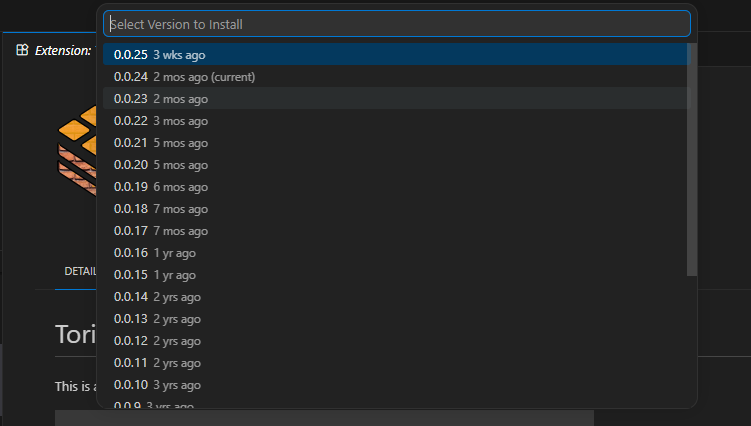Pick version 0.0.10 from three years ago
The width and height of the screenshot is (751, 426).
pyautogui.click(x=157, y=385)
